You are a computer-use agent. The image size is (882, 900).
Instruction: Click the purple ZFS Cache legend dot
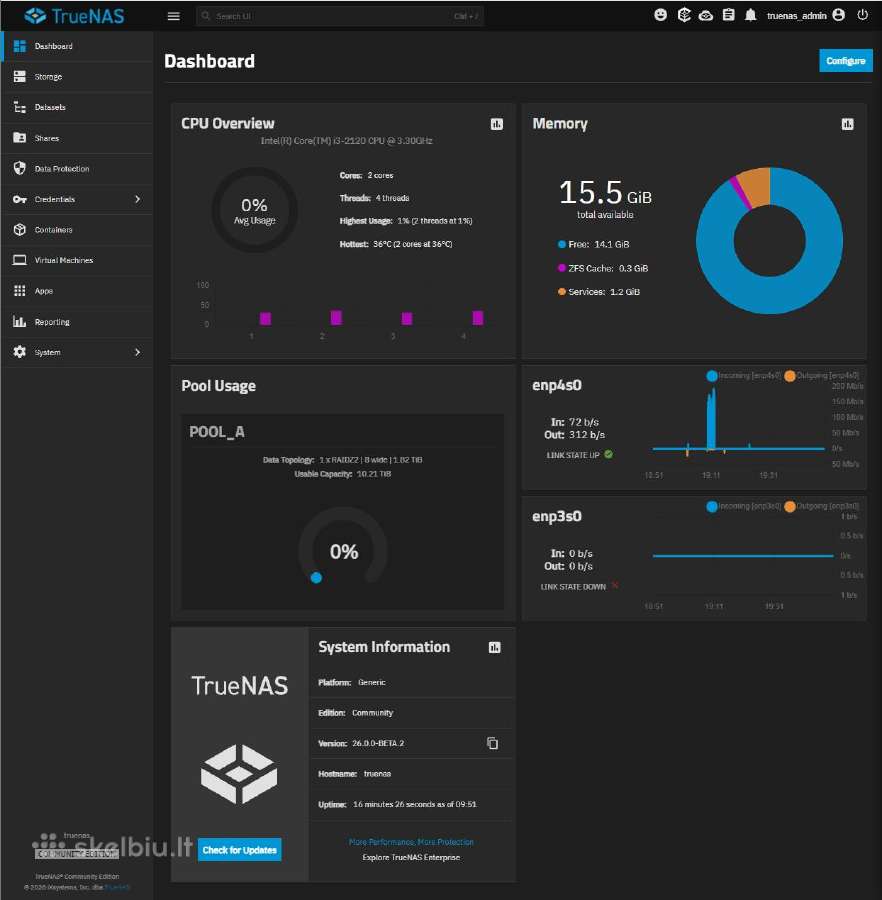coord(562,268)
